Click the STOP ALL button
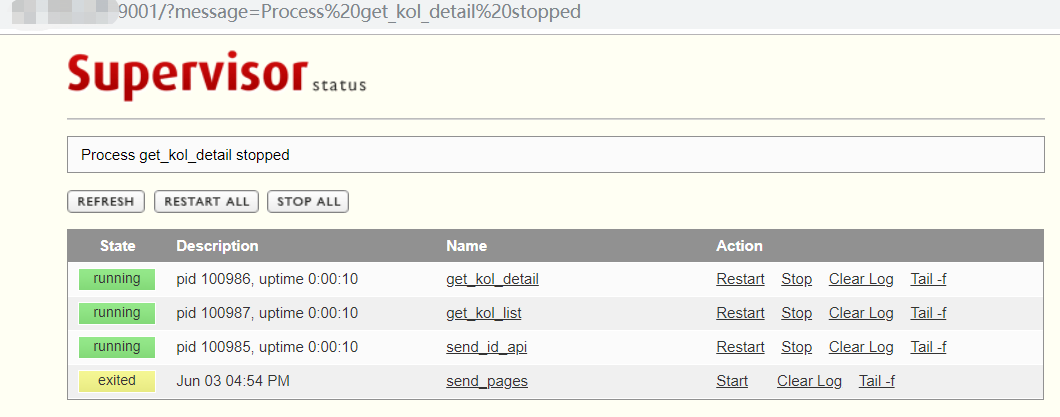Image resolution: width=1060 pixels, height=417 pixels. [308, 201]
